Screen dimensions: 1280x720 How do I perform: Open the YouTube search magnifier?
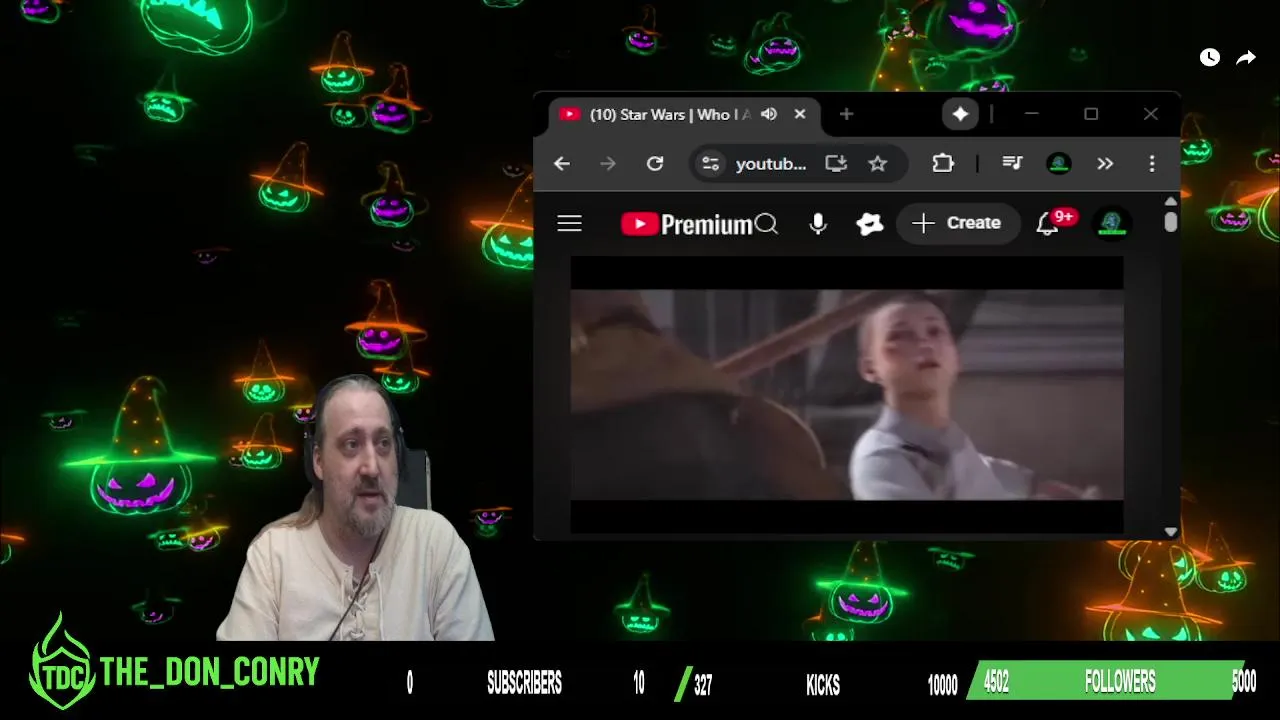[x=767, y=224]
